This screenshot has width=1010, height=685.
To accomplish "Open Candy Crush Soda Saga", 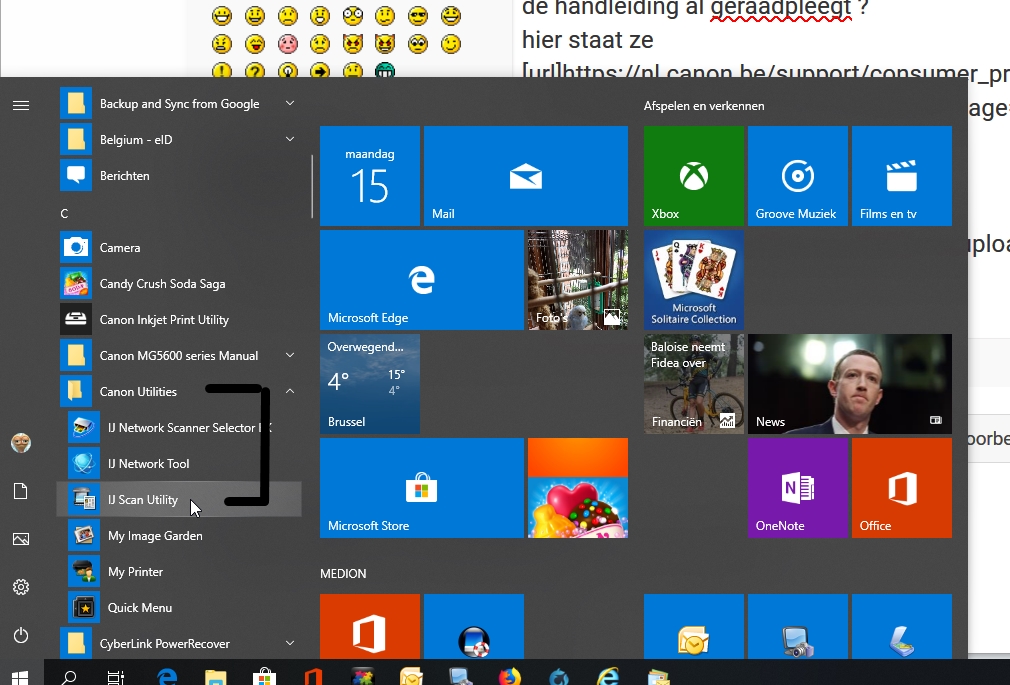I will [162, 283].
